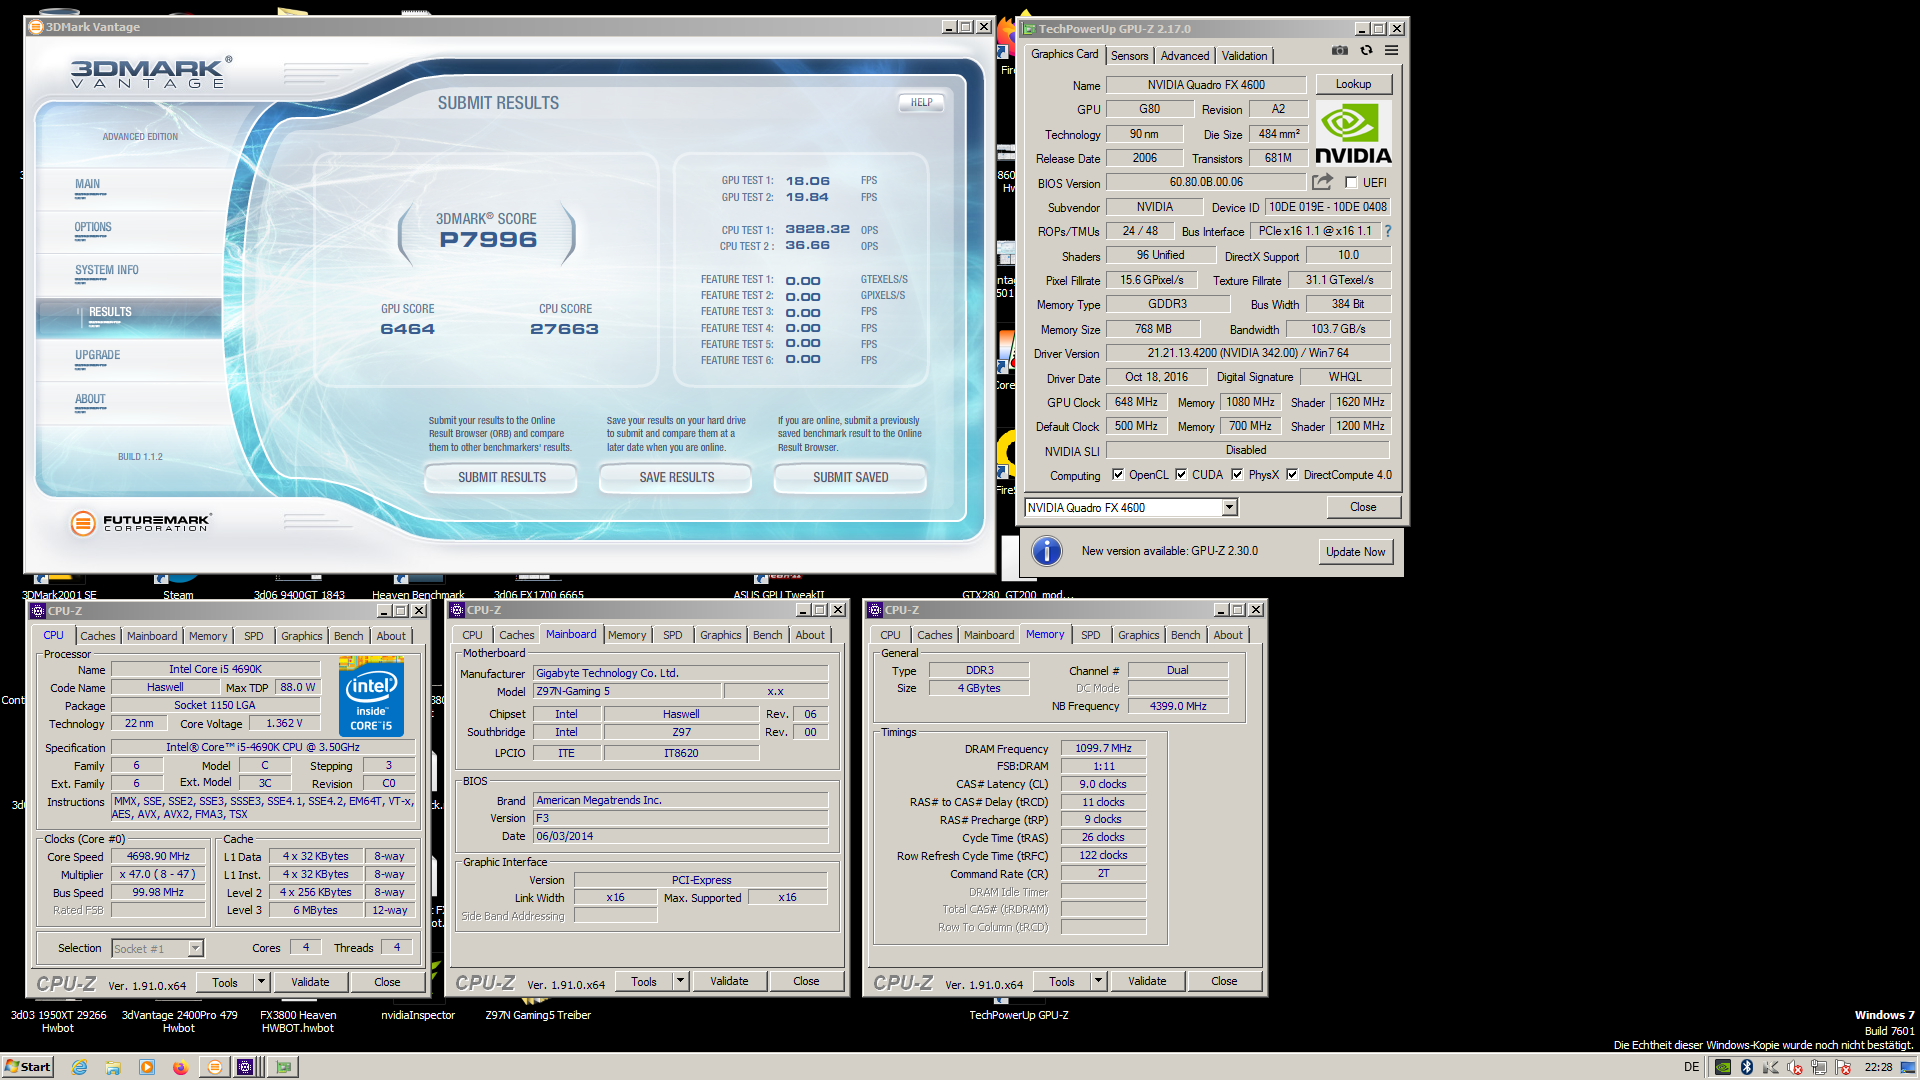Click the GPU-Z screenshot camera icon
The width and height of the screenshot is (1920, 1080).
(1340, 50)
